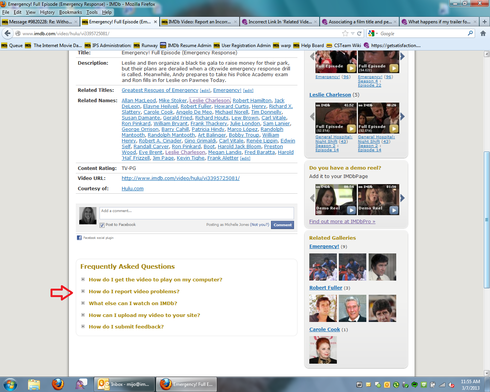Viewport: 490px width, 392px height.
Task: Click the Google search magnifier icon
Action: pyautogui.click(x=470, y=33)
